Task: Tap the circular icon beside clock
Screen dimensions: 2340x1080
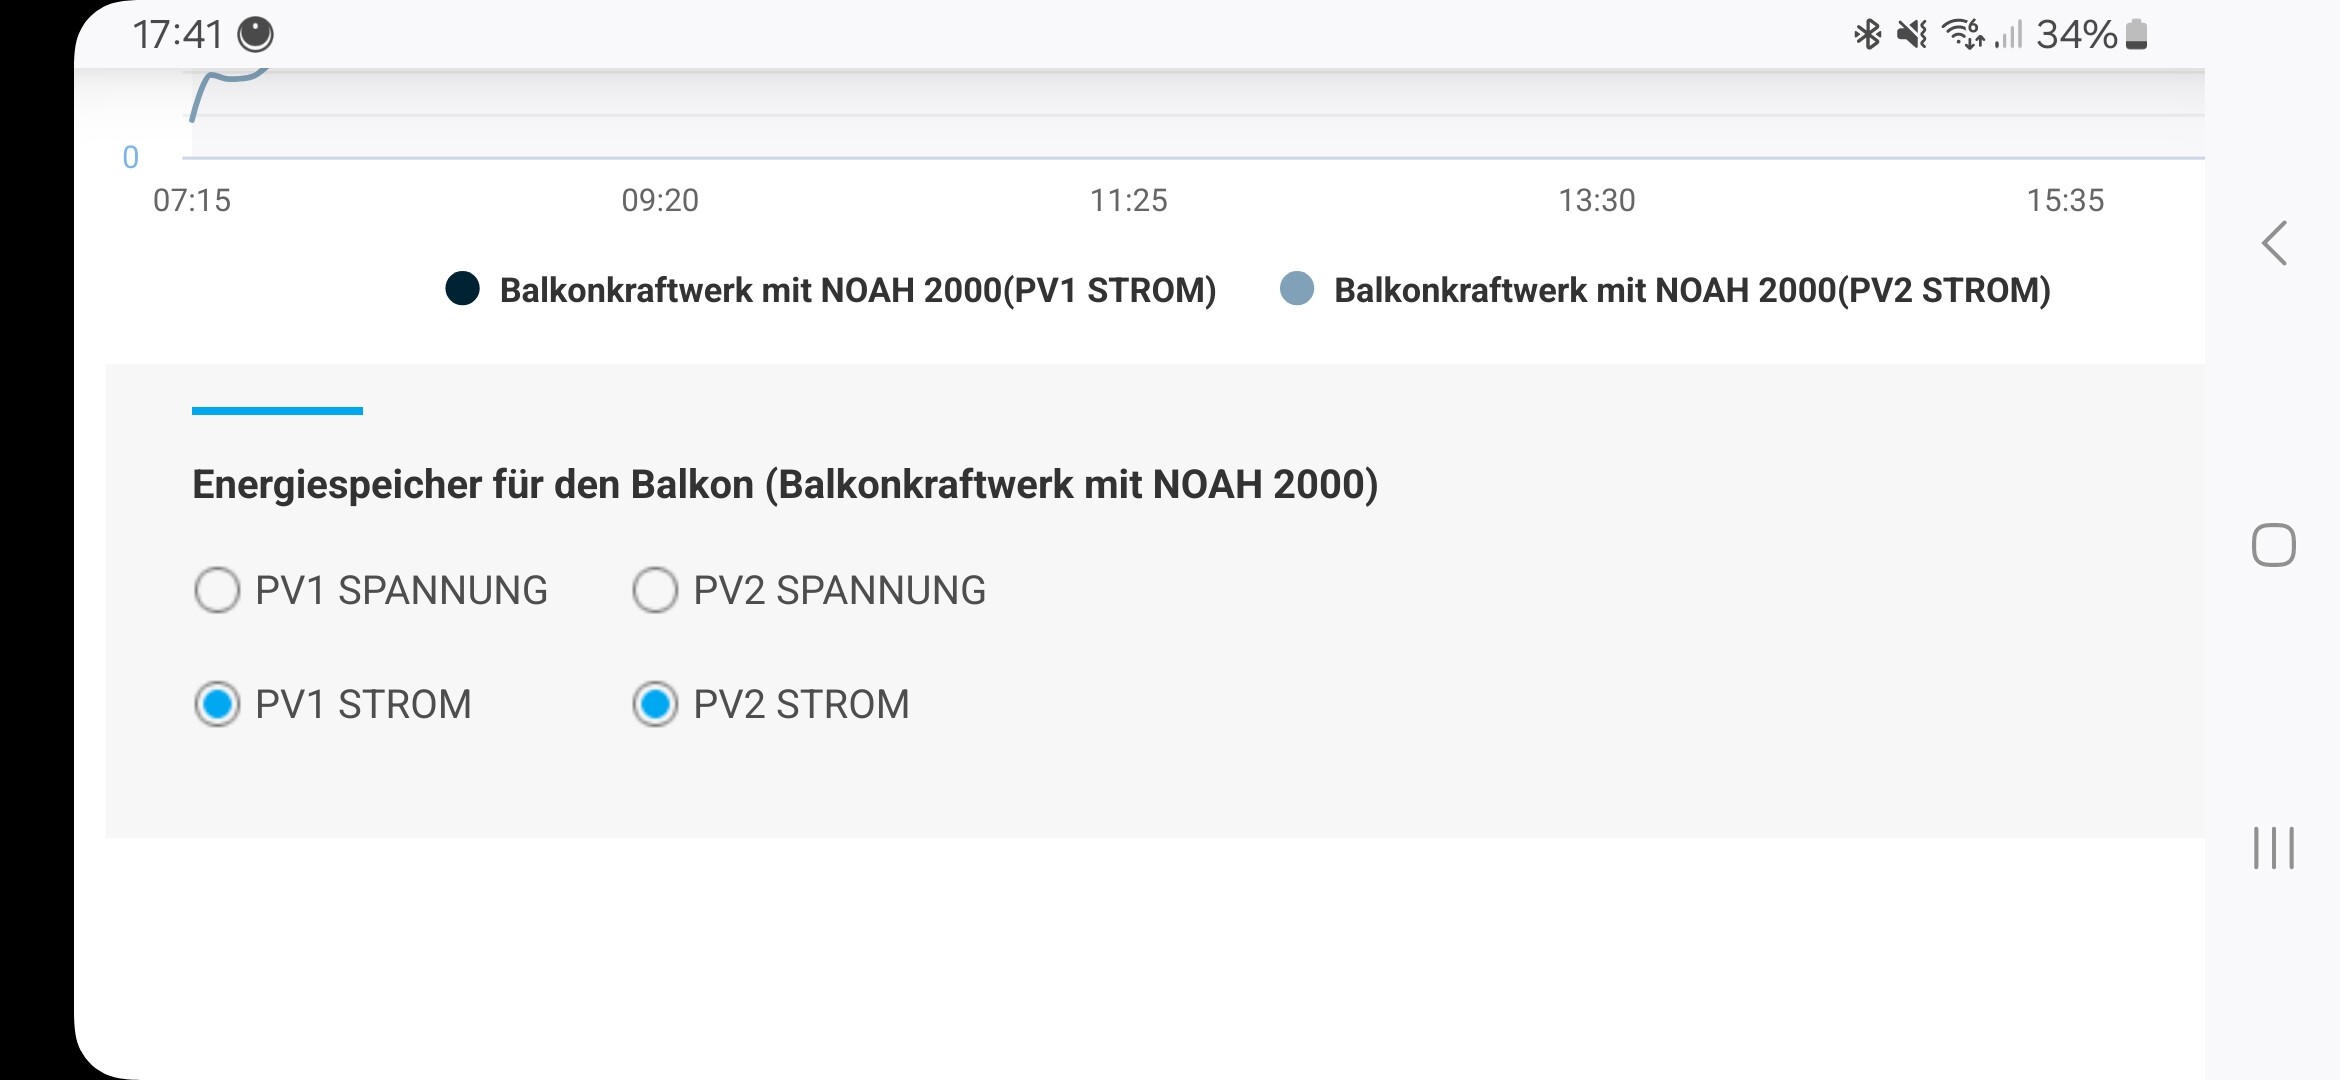Action: coord(255,35)
